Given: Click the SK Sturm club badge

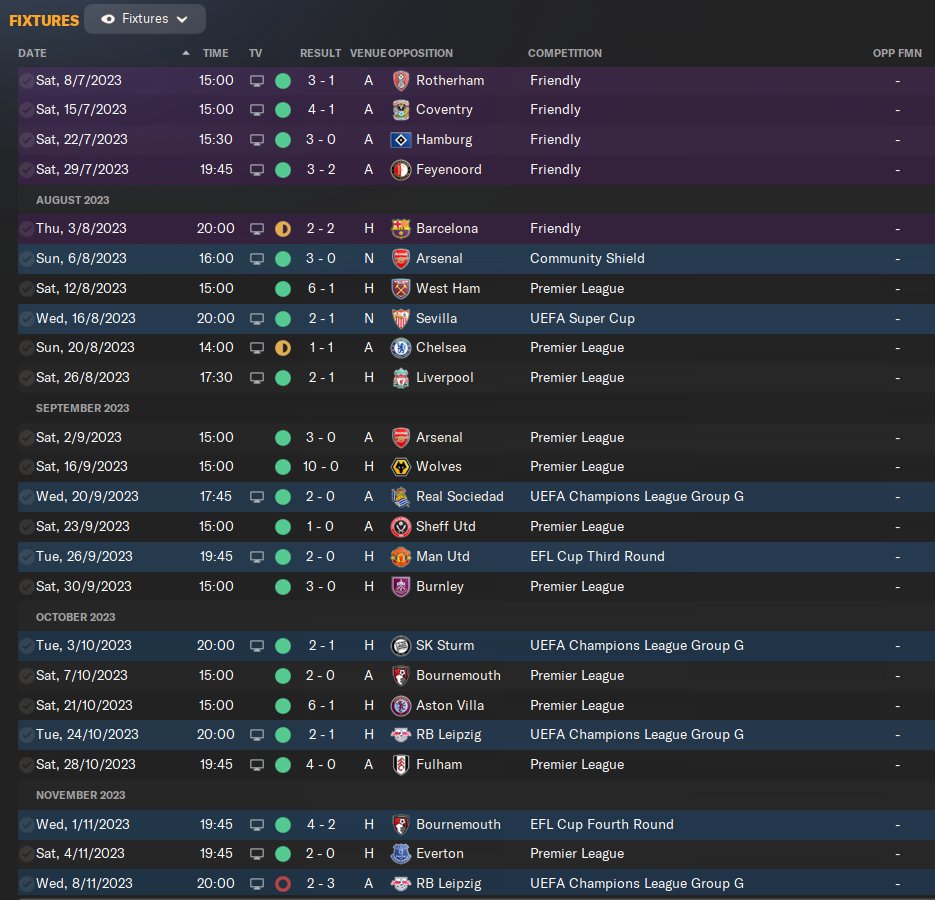Looking at the screenshot, I should point(401,645).
